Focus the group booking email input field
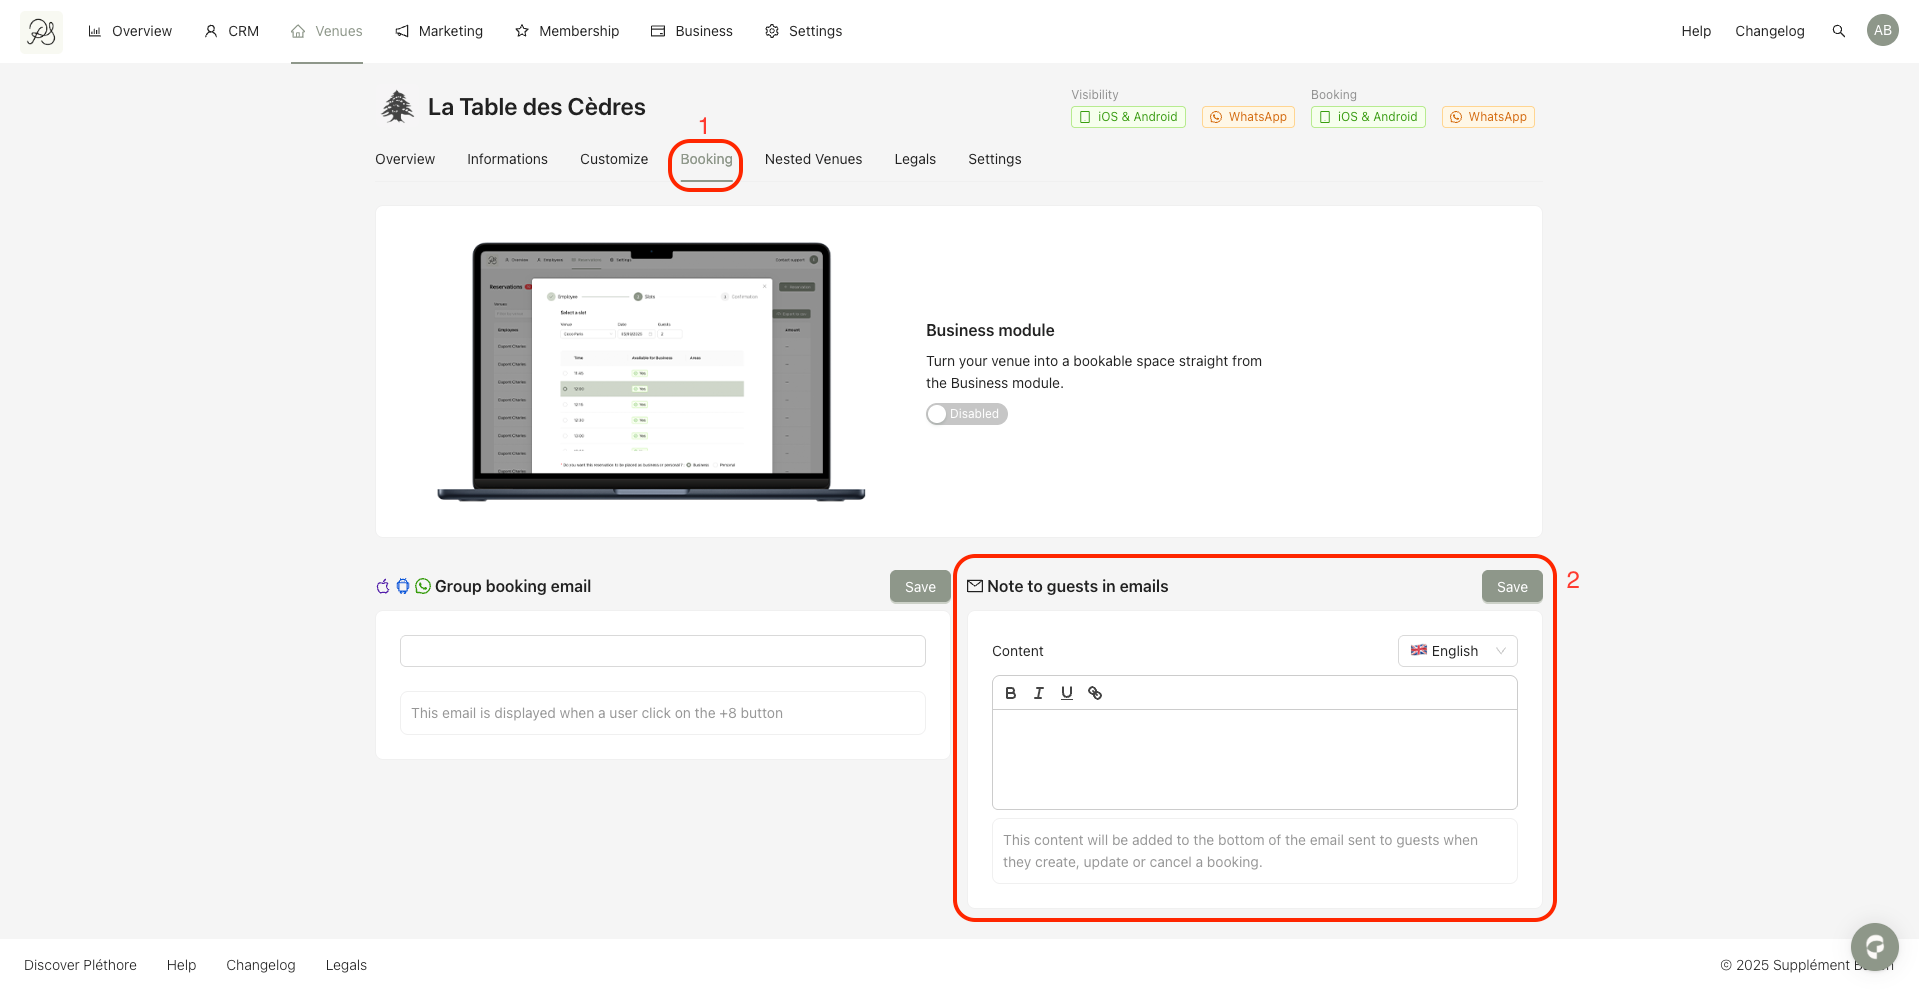 pyautogui.click(x=663, y=651)
